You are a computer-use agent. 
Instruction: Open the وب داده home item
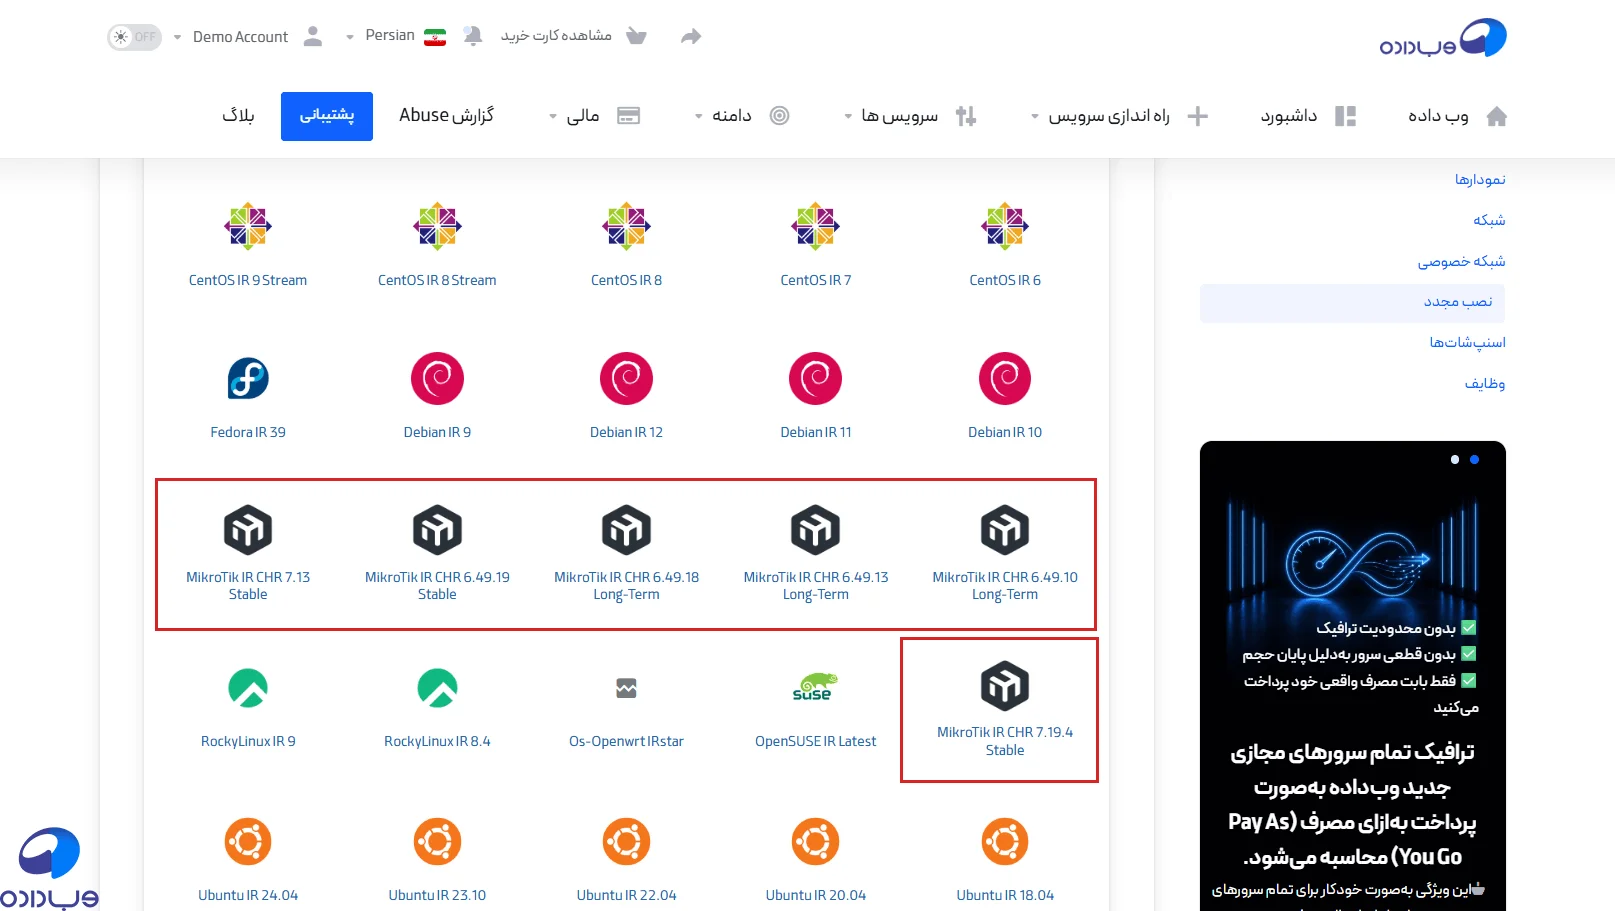[x=1438, y=116]
